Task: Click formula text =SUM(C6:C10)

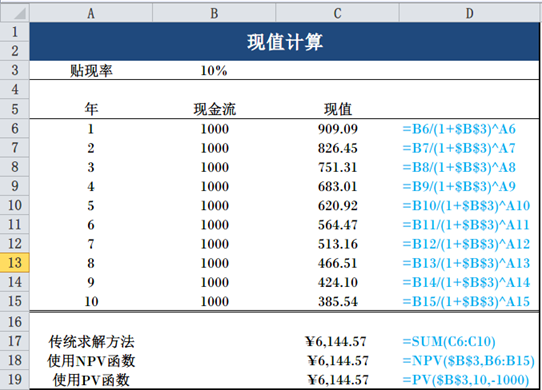Action: tap(449, 342)
